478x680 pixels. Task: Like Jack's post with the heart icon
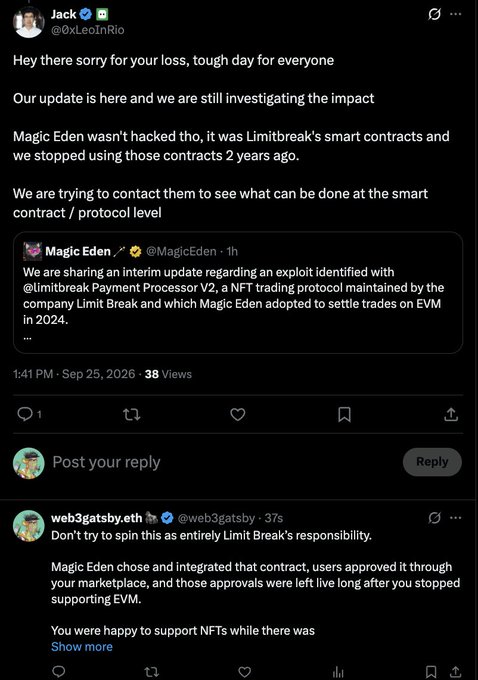[x=238, y=415]
